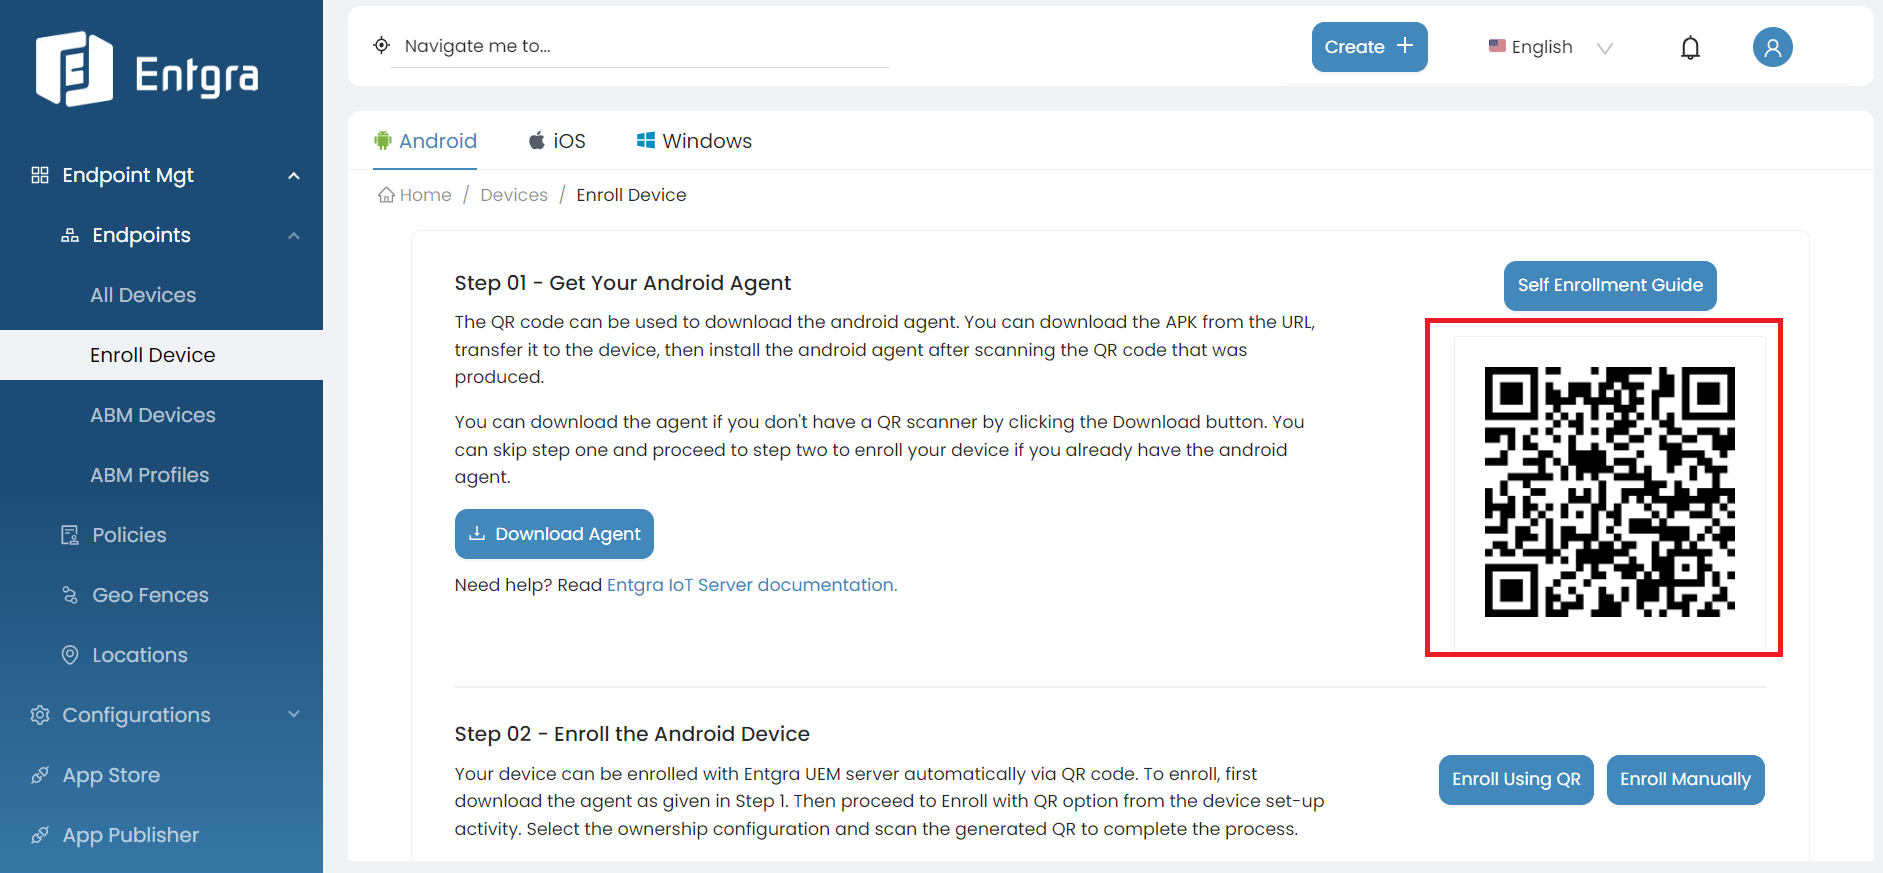1883x873 pixels.
Task: Click the App Publisher rocket icon
Action: pyautogui.click(x=40, y=835)
